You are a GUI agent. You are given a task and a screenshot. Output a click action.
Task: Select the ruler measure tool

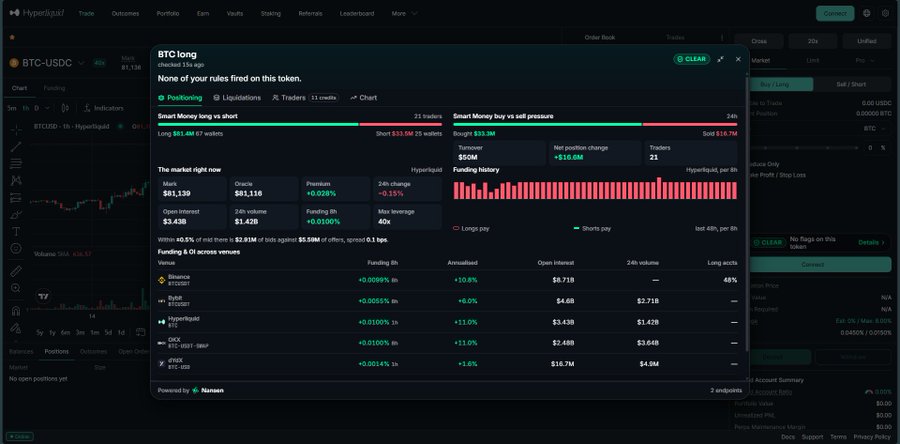click(x=16, y=271)
